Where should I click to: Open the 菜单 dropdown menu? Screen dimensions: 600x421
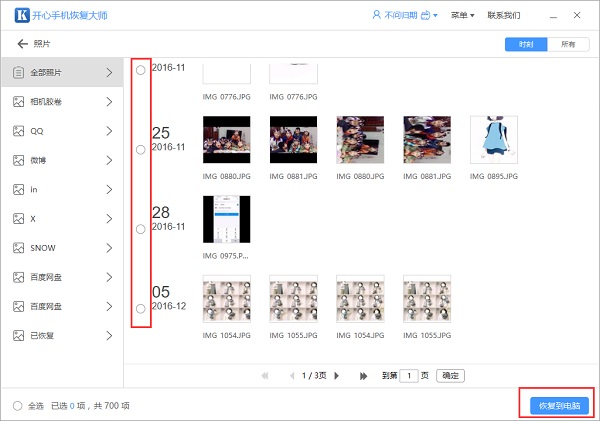(462, 16)
